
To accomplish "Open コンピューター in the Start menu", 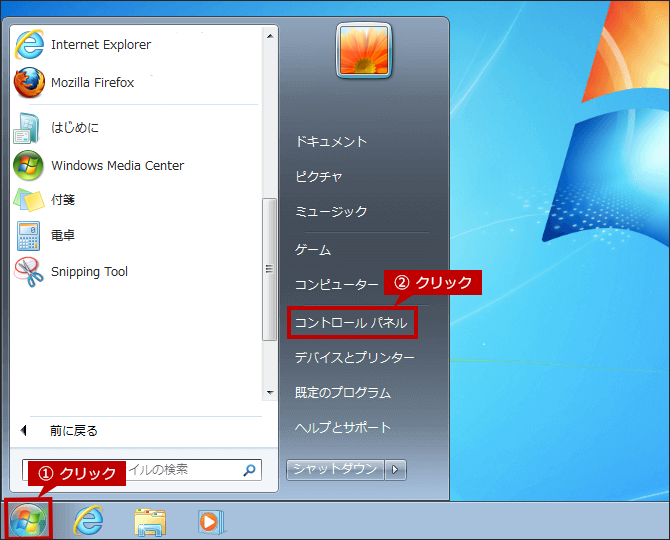I will (337, 284).
